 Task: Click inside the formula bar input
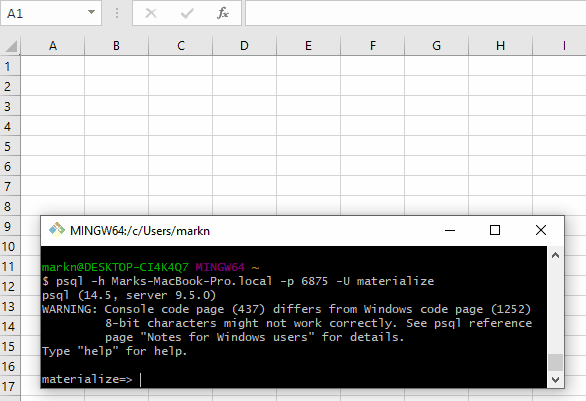(416, 13)
